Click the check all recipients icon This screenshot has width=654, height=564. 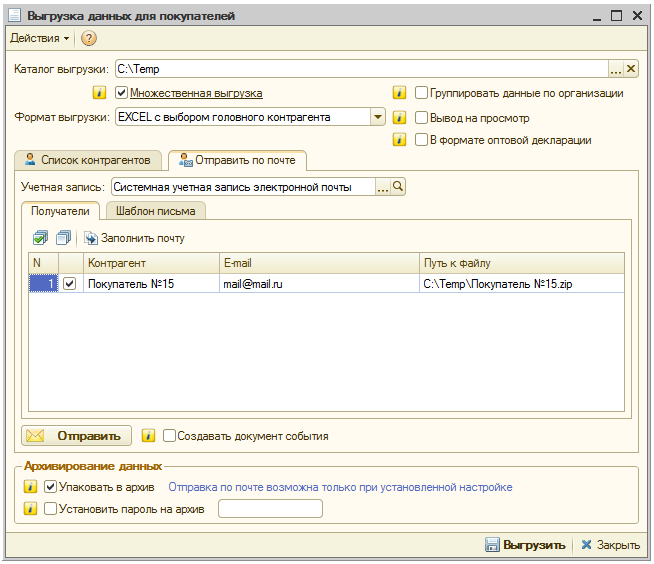tap(39, 238)
